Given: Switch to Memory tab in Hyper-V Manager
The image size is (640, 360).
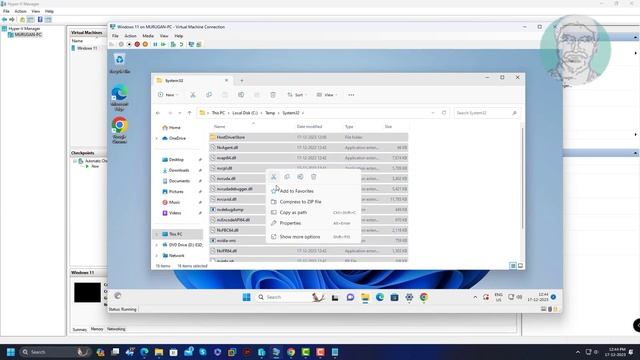Looking at the screenshot, I should [97, 329].
